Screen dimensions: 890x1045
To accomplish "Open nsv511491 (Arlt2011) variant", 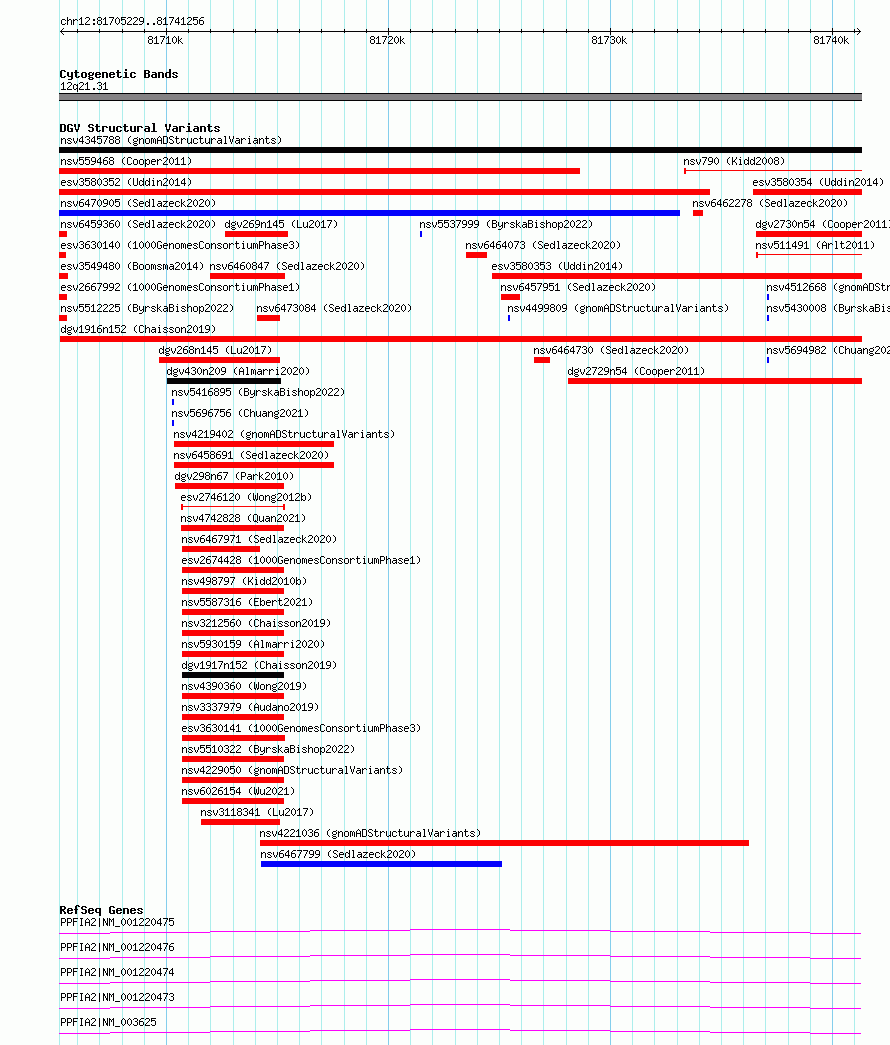I will pos(809,255).
